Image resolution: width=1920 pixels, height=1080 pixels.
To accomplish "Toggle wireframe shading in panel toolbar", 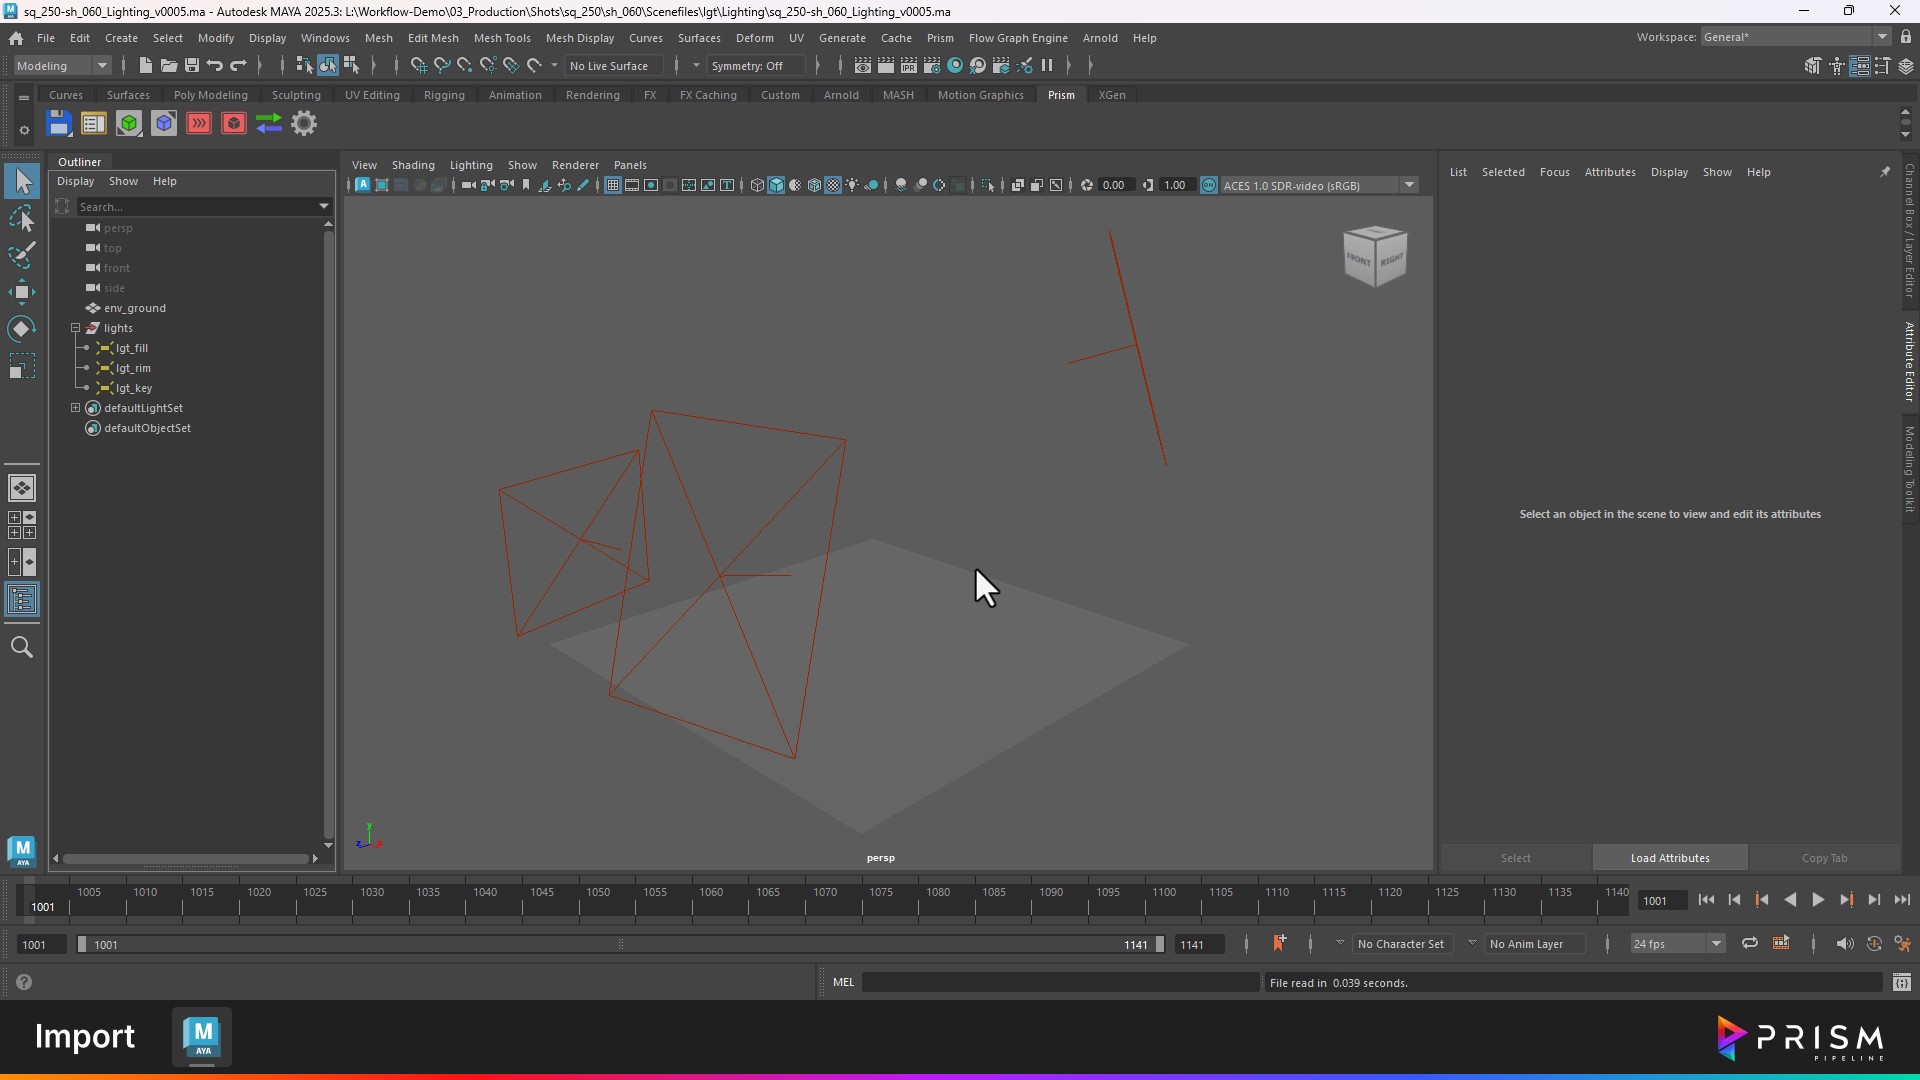I will pyautogui.click(x=757, y=186).
